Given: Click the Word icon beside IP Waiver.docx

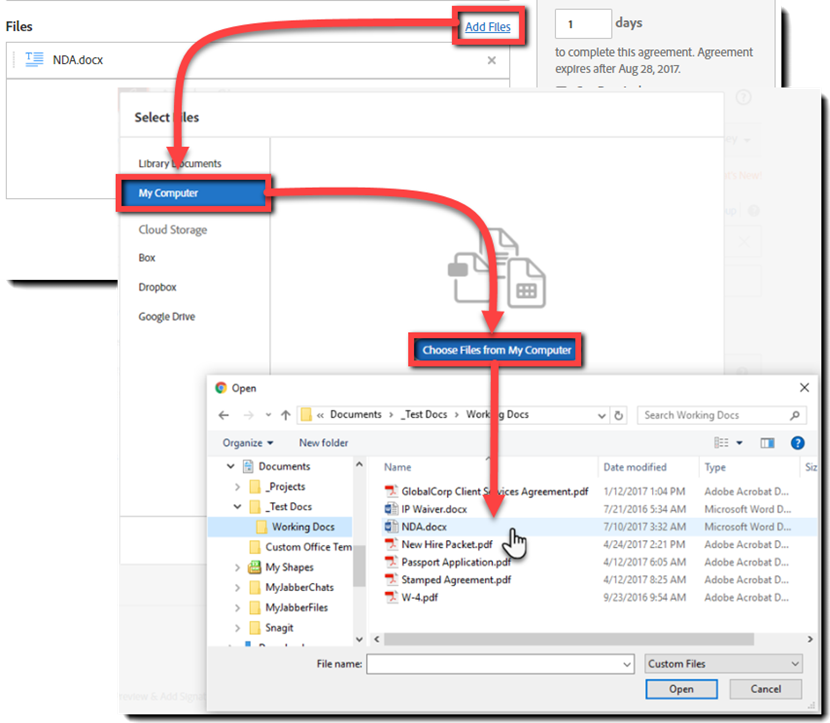Looking at the screenshot, I should coord(391,509).
